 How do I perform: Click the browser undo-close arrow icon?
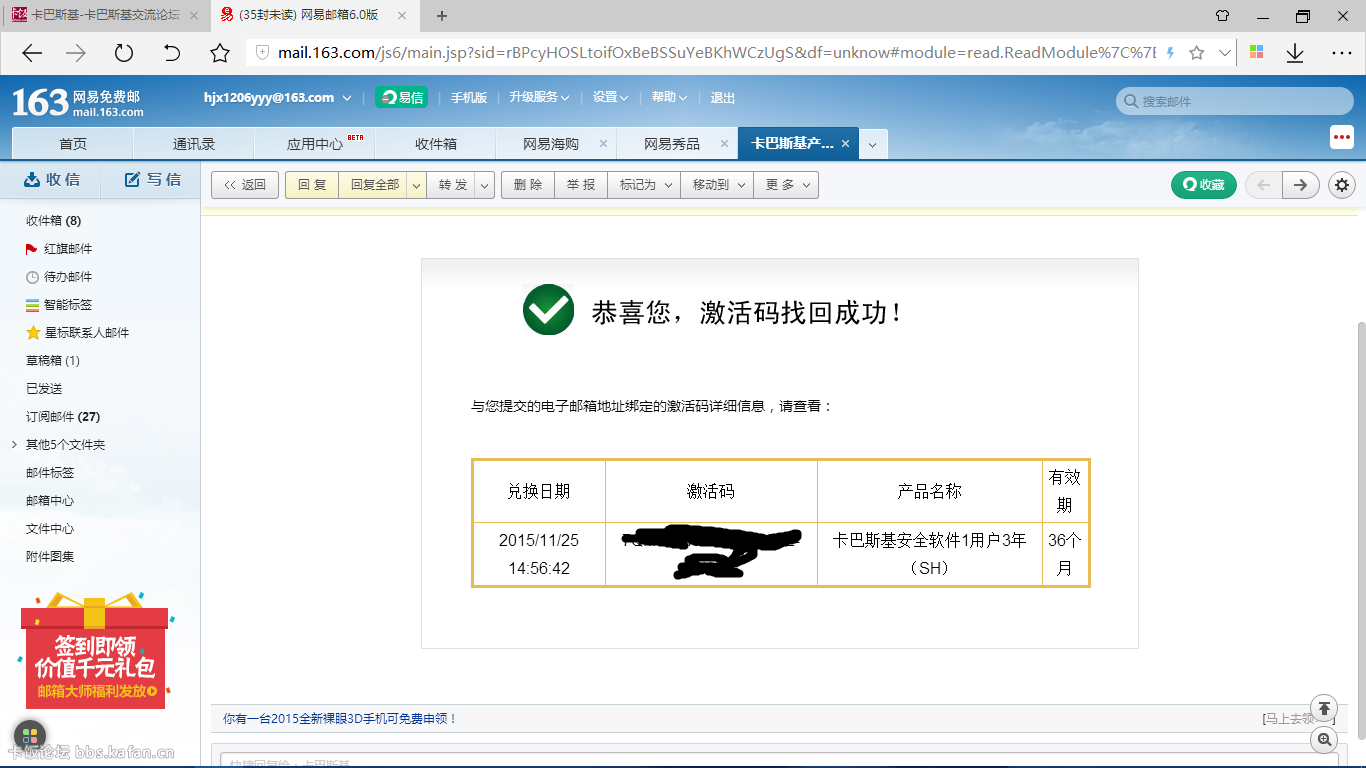click(172, 53)
